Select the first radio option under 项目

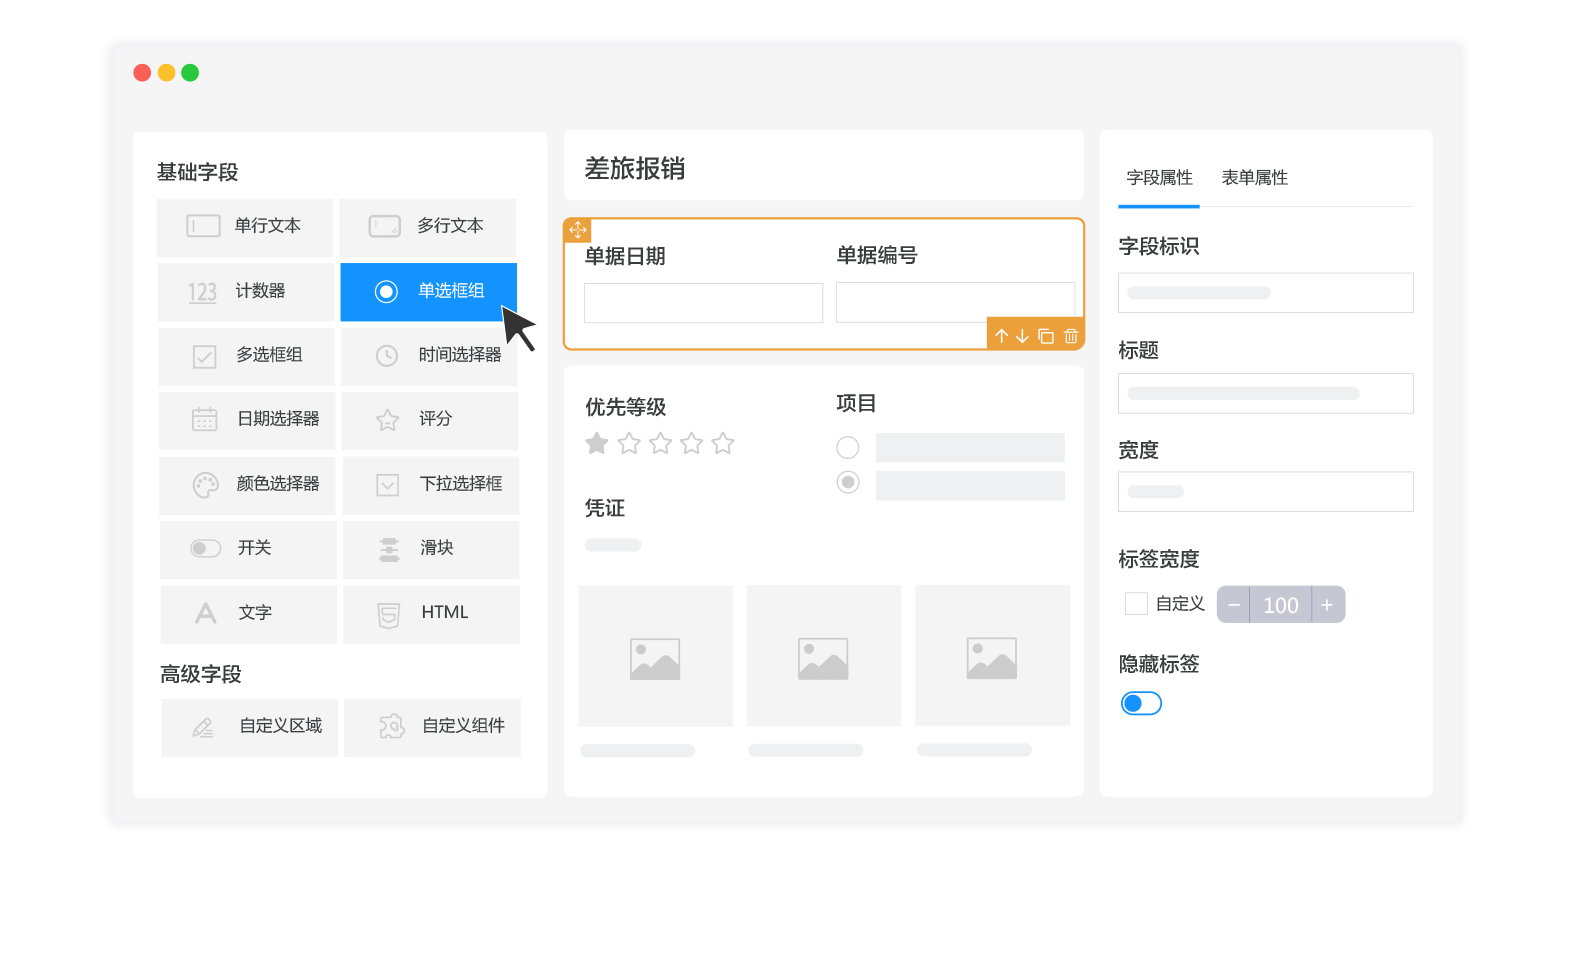coord(848,447)
